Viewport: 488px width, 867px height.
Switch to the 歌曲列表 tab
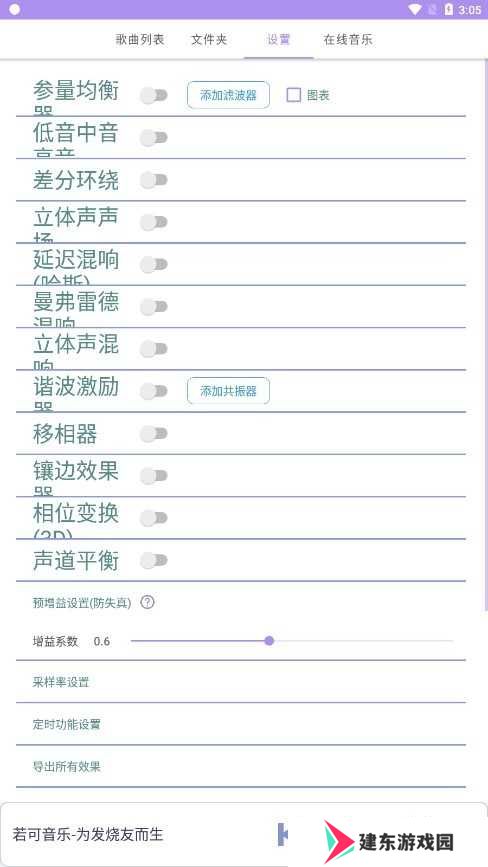pyautogui.click(x=140, y=39)
